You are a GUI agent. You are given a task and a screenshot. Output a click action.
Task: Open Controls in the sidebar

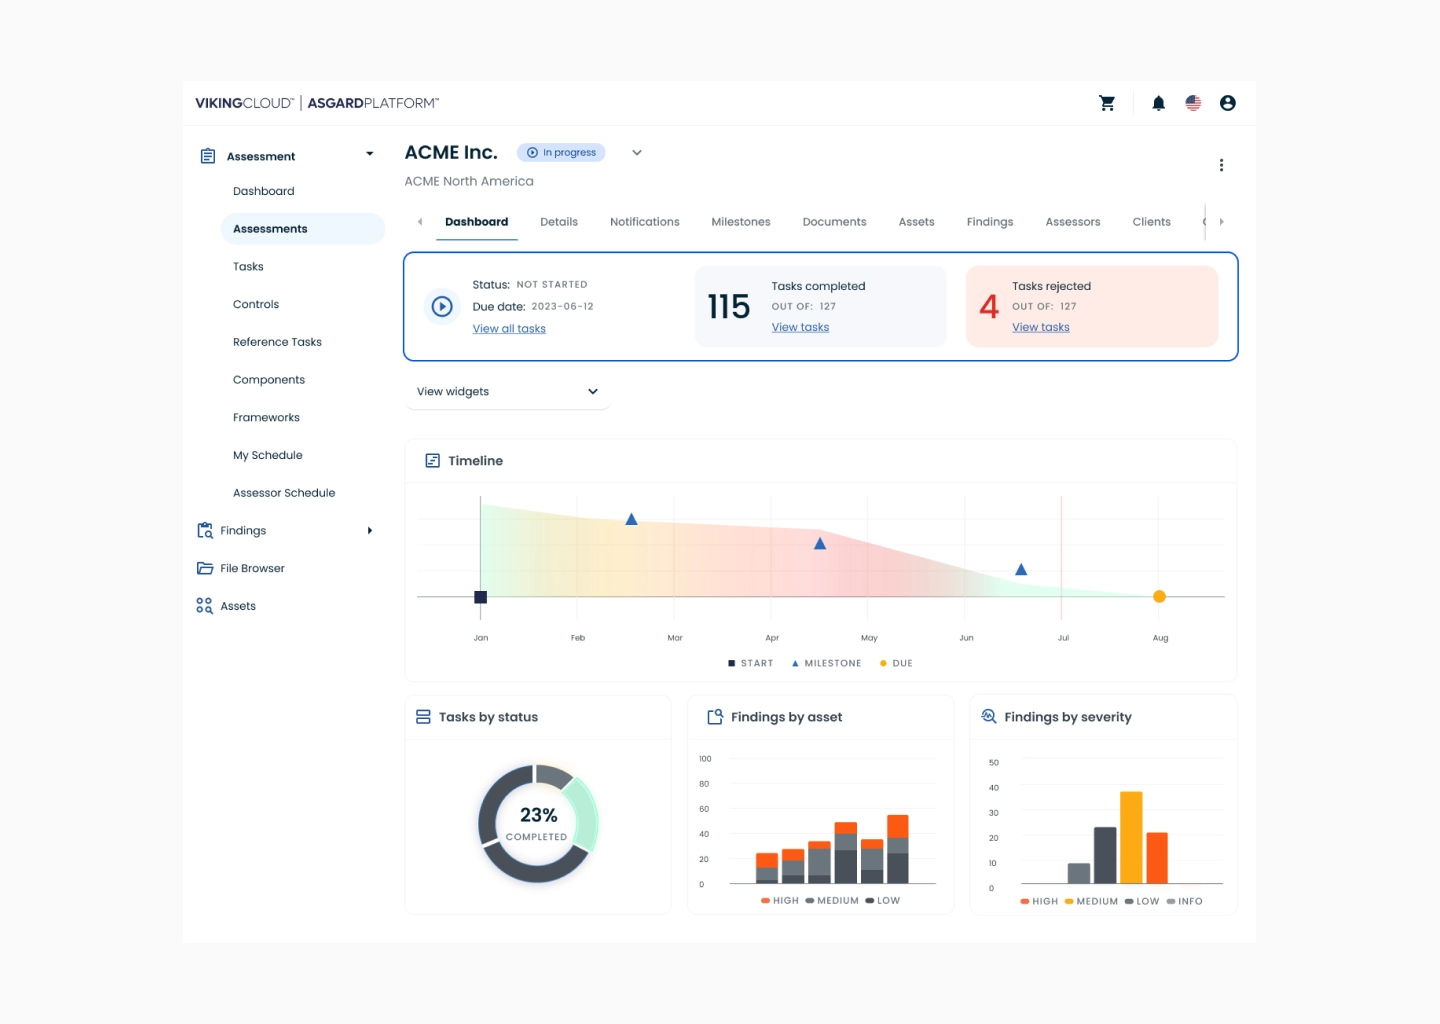click(256, 304)
